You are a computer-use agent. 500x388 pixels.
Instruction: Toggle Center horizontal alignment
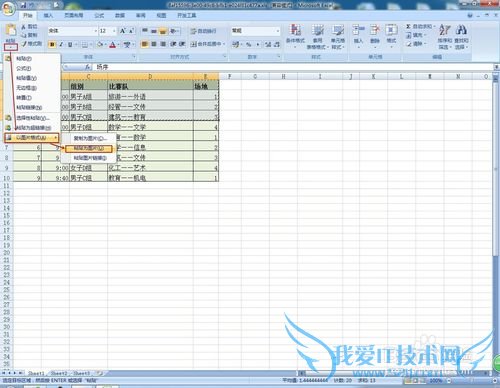[154, 44]
